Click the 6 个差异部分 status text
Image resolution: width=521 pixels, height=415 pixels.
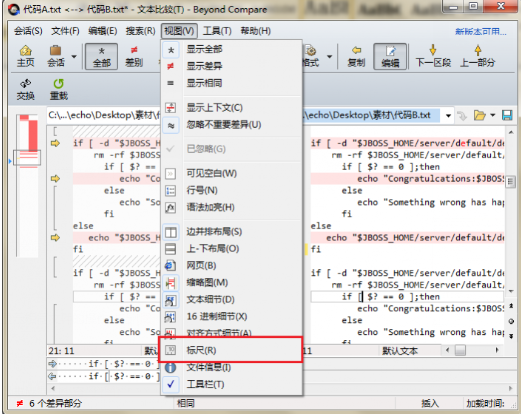55,404
